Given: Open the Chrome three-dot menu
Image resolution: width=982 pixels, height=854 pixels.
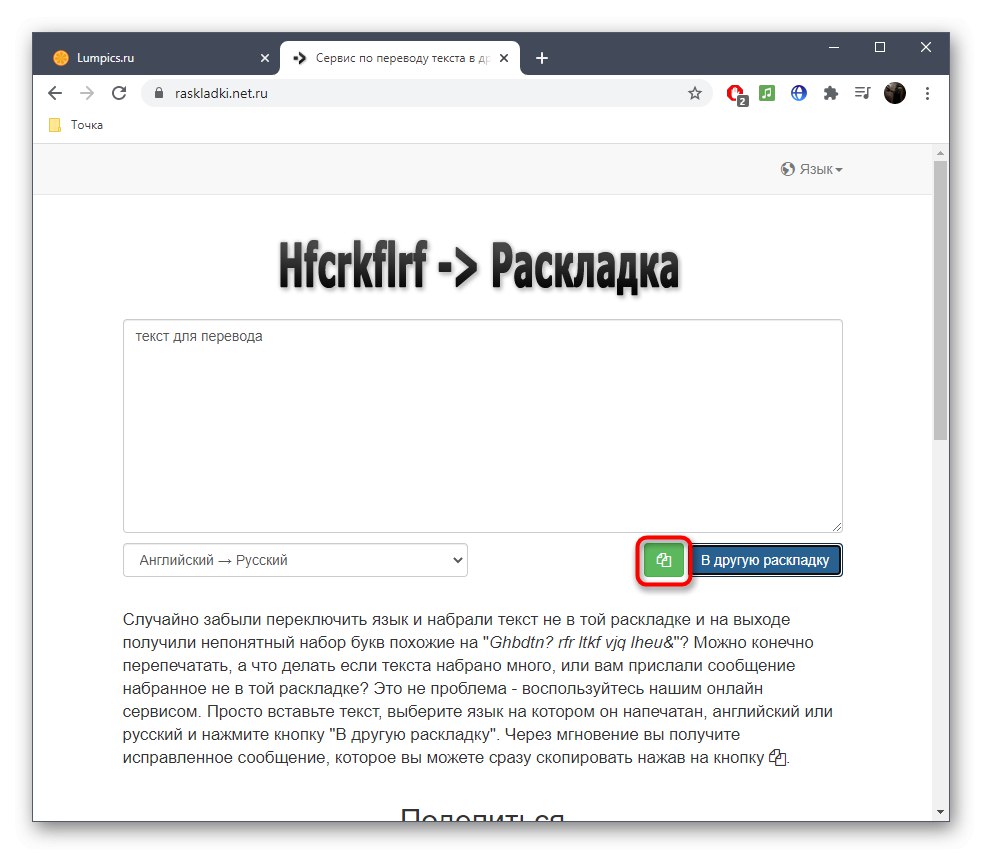Looking at the screenshot, I should click(928, 93).
